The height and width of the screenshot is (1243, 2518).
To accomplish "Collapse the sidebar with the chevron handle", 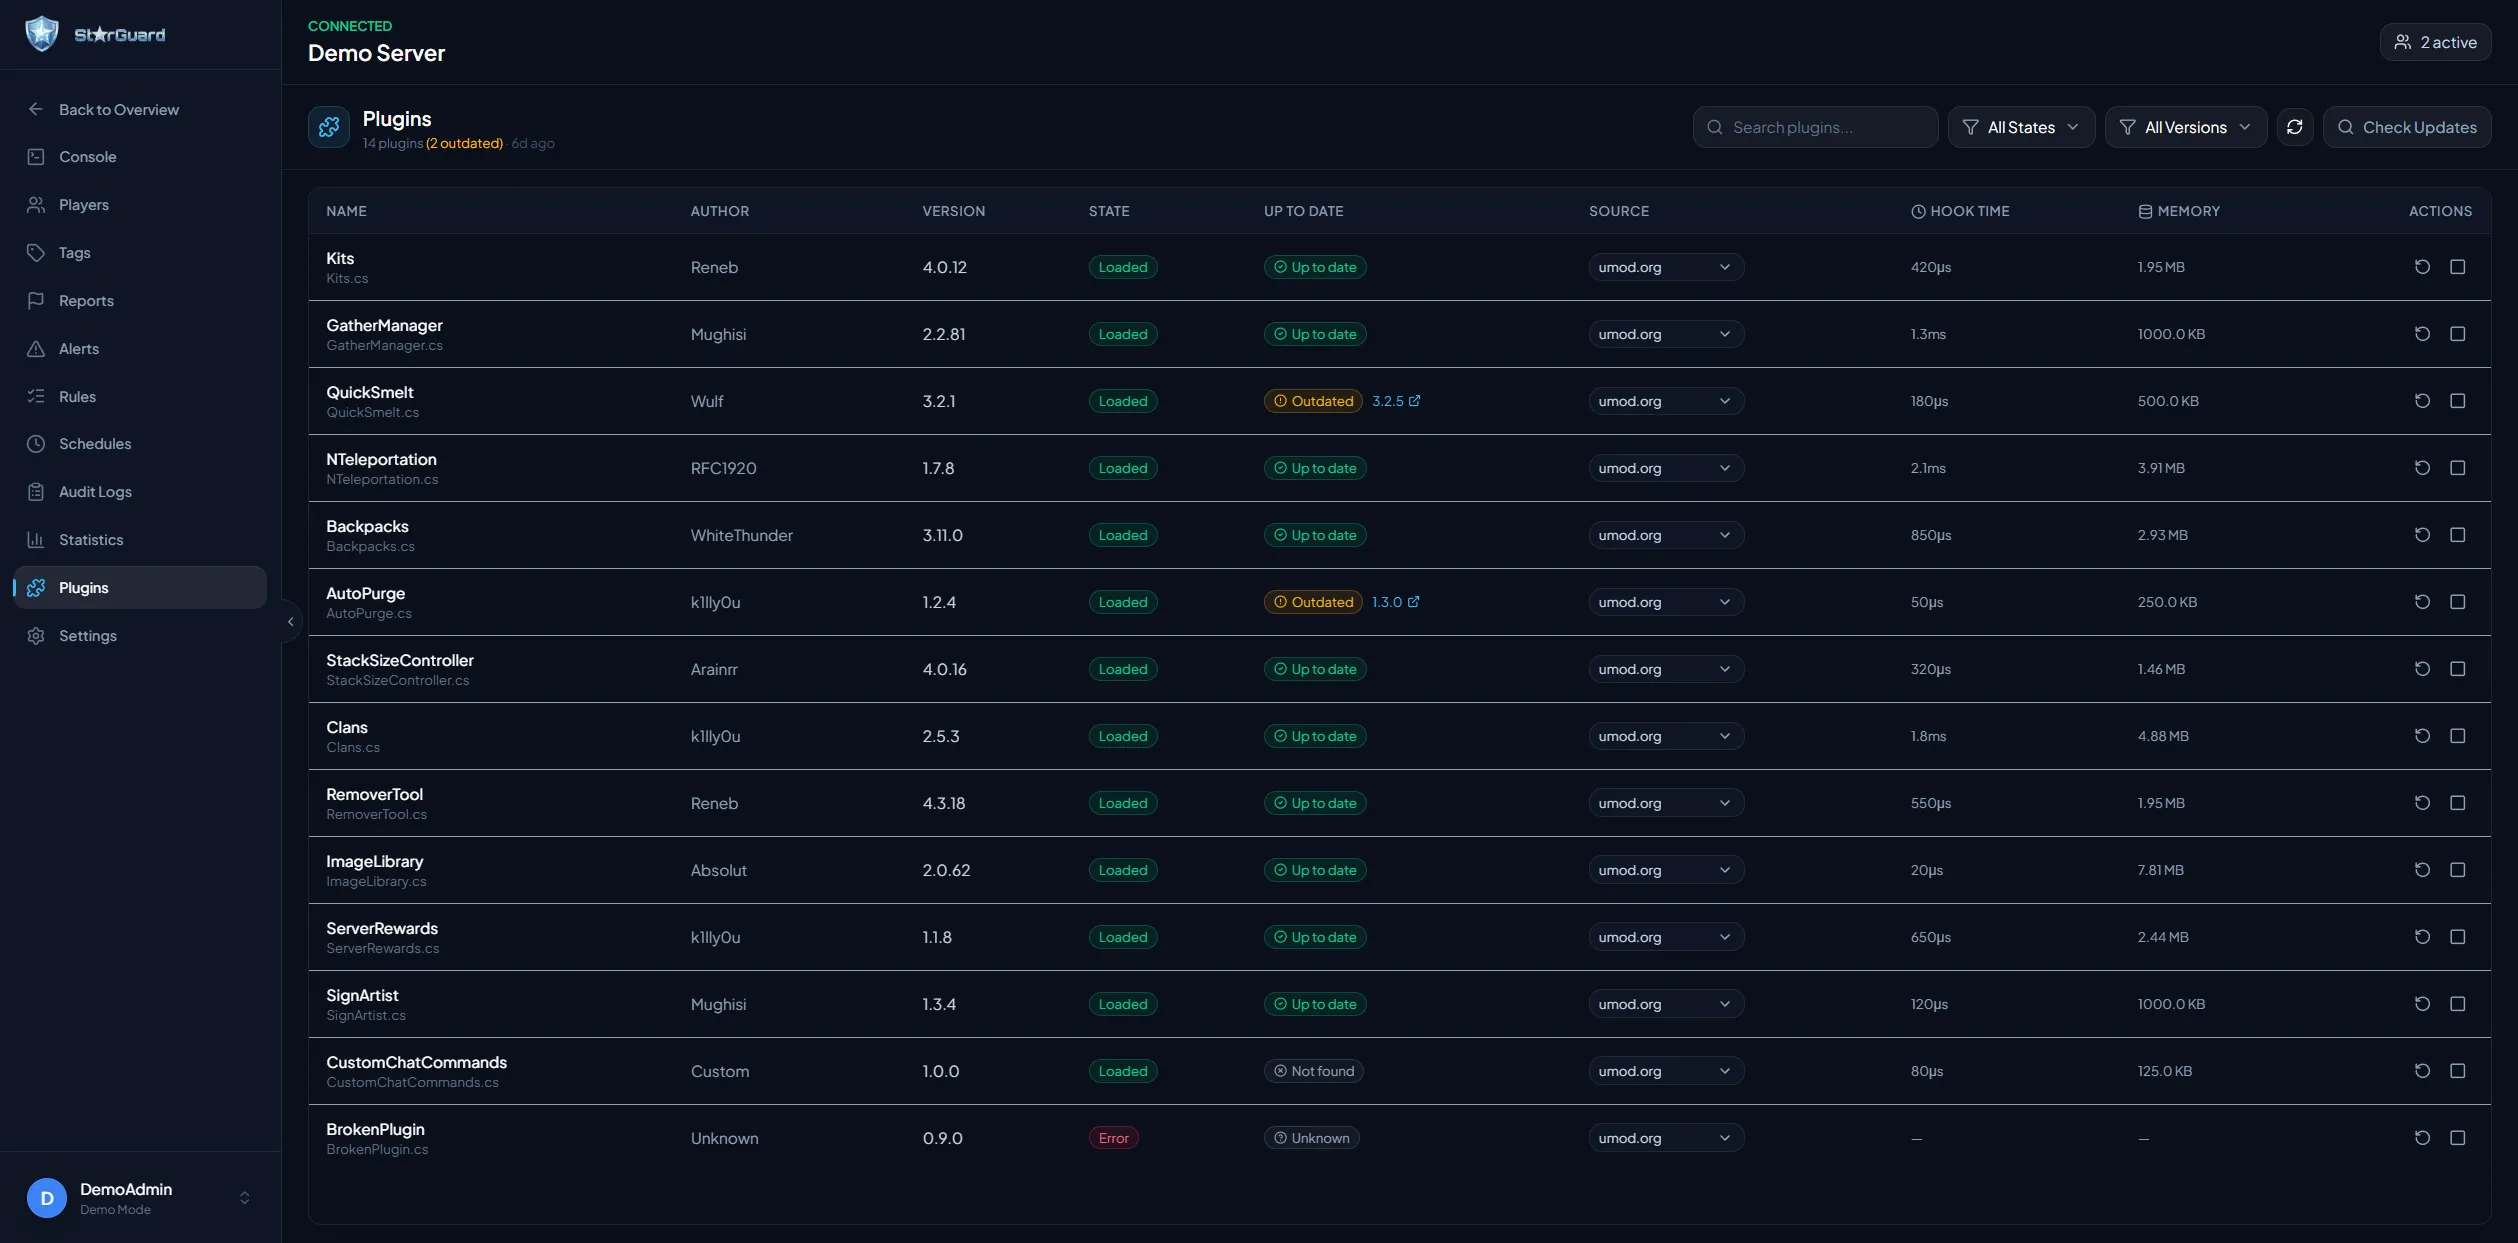I will 290,621.
